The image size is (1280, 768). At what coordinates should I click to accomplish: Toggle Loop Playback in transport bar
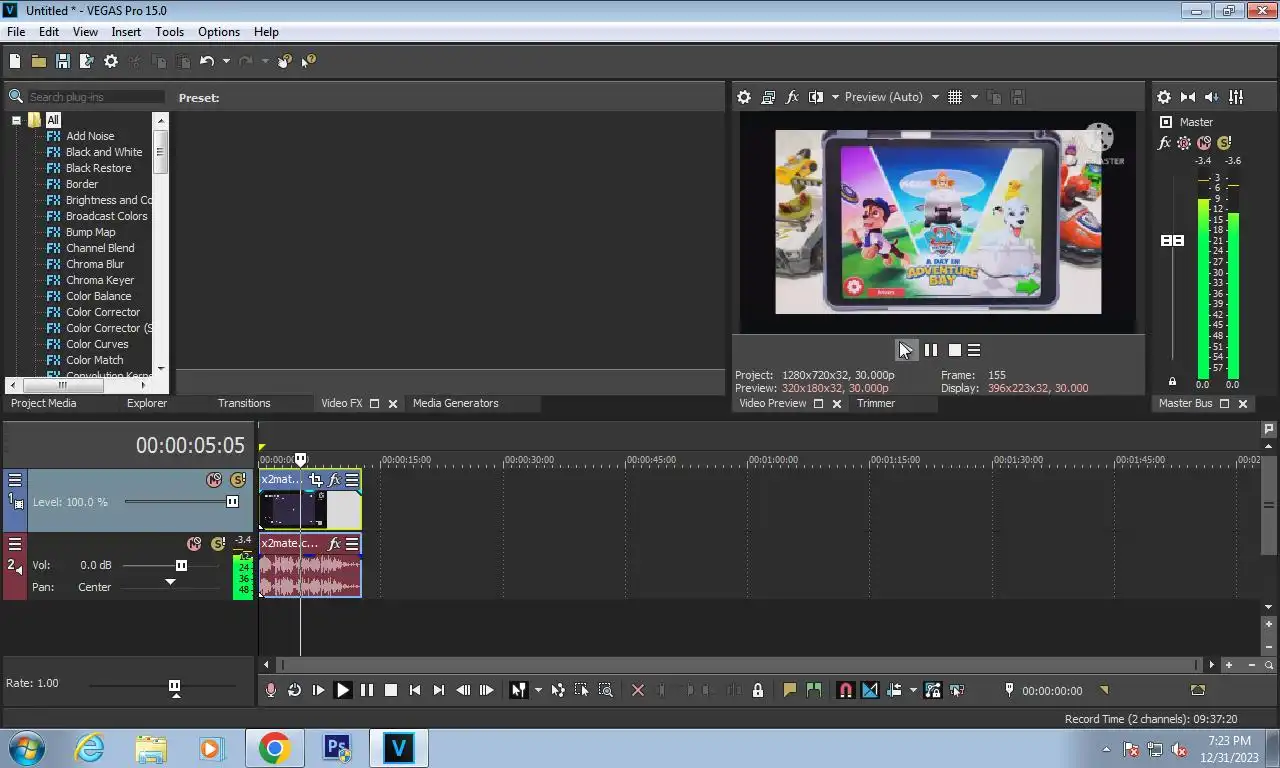(x=294, y=690)
